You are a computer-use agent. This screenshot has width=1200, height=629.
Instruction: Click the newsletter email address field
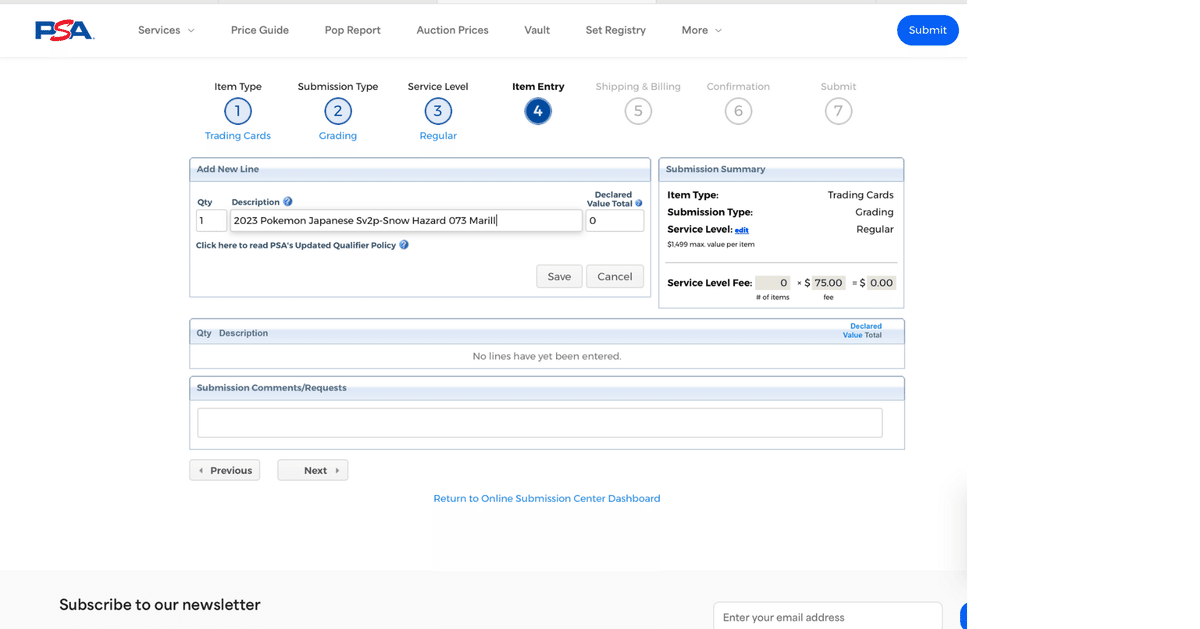click(x=828, y=616)
